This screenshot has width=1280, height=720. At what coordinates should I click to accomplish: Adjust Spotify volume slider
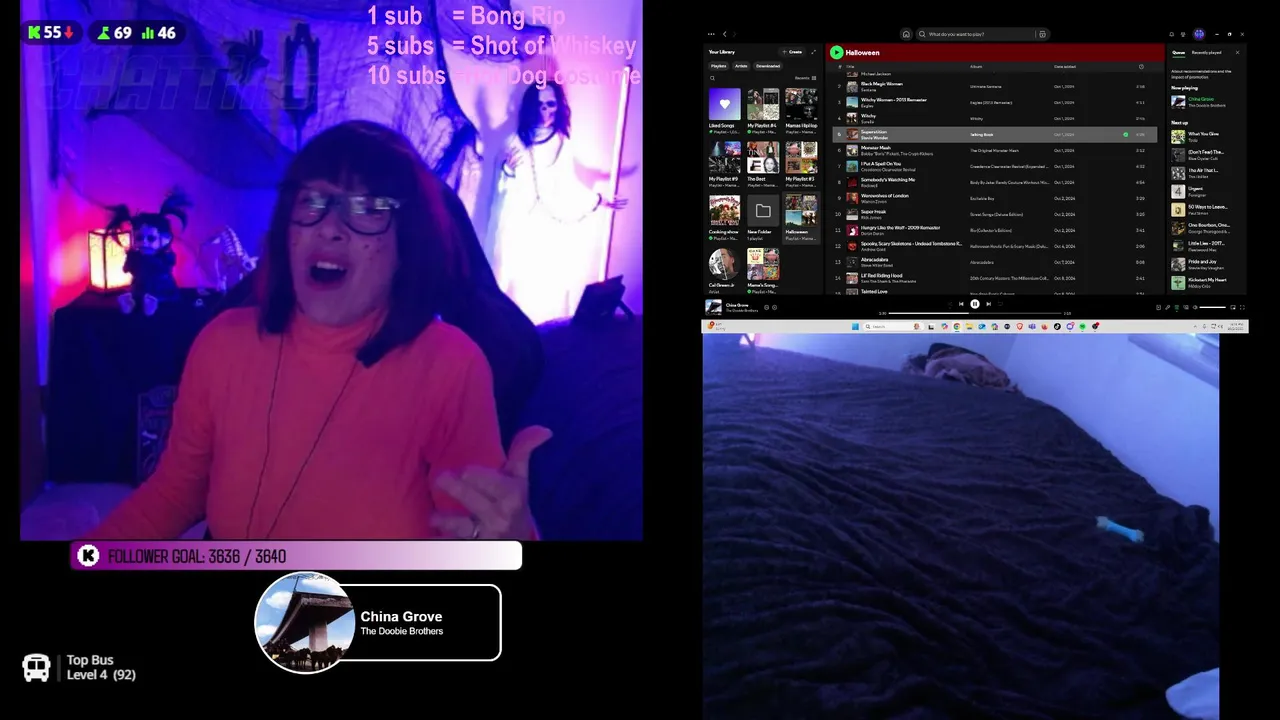pos(1213,307)
